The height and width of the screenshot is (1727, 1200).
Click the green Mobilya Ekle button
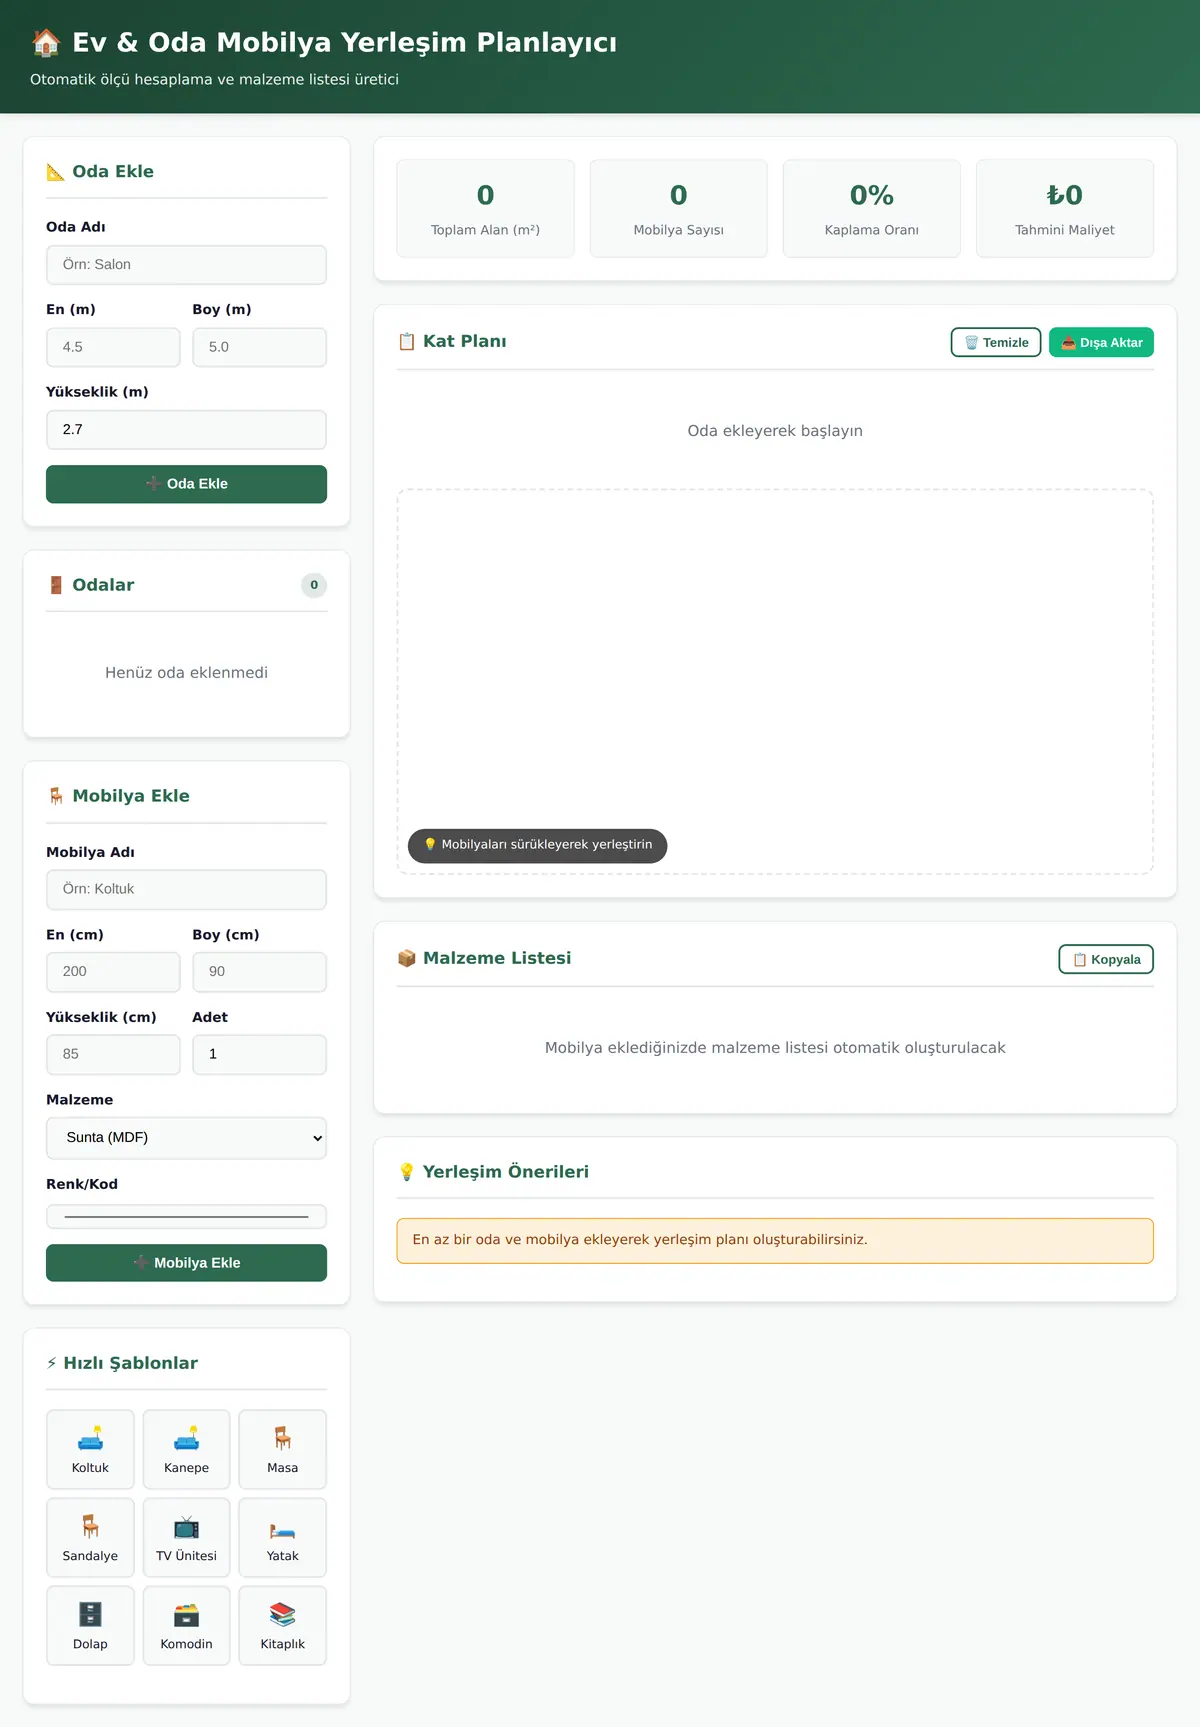click(186, 1263)
